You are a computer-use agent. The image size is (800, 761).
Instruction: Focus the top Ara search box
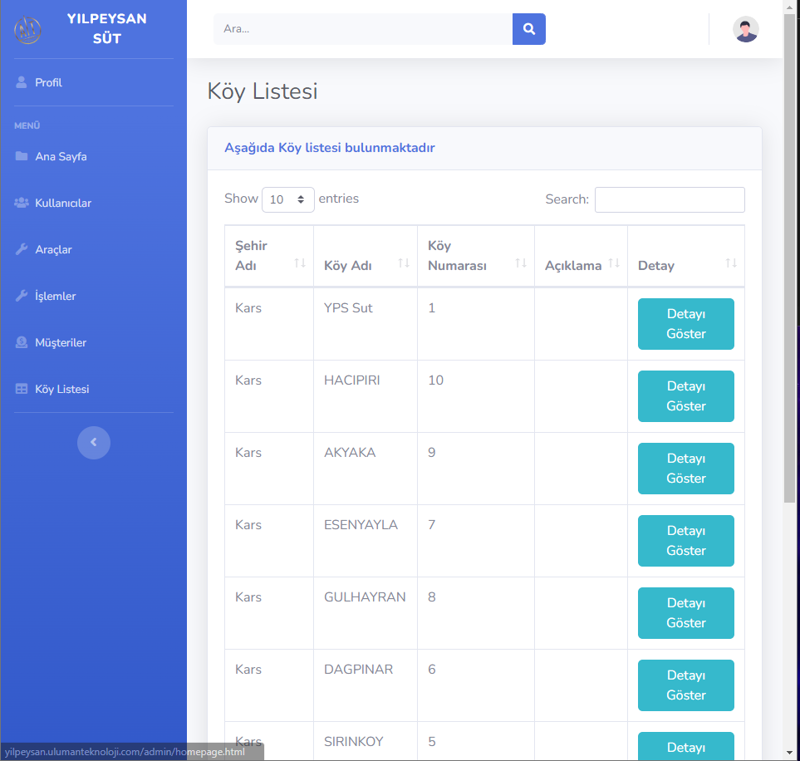point(362,29)
